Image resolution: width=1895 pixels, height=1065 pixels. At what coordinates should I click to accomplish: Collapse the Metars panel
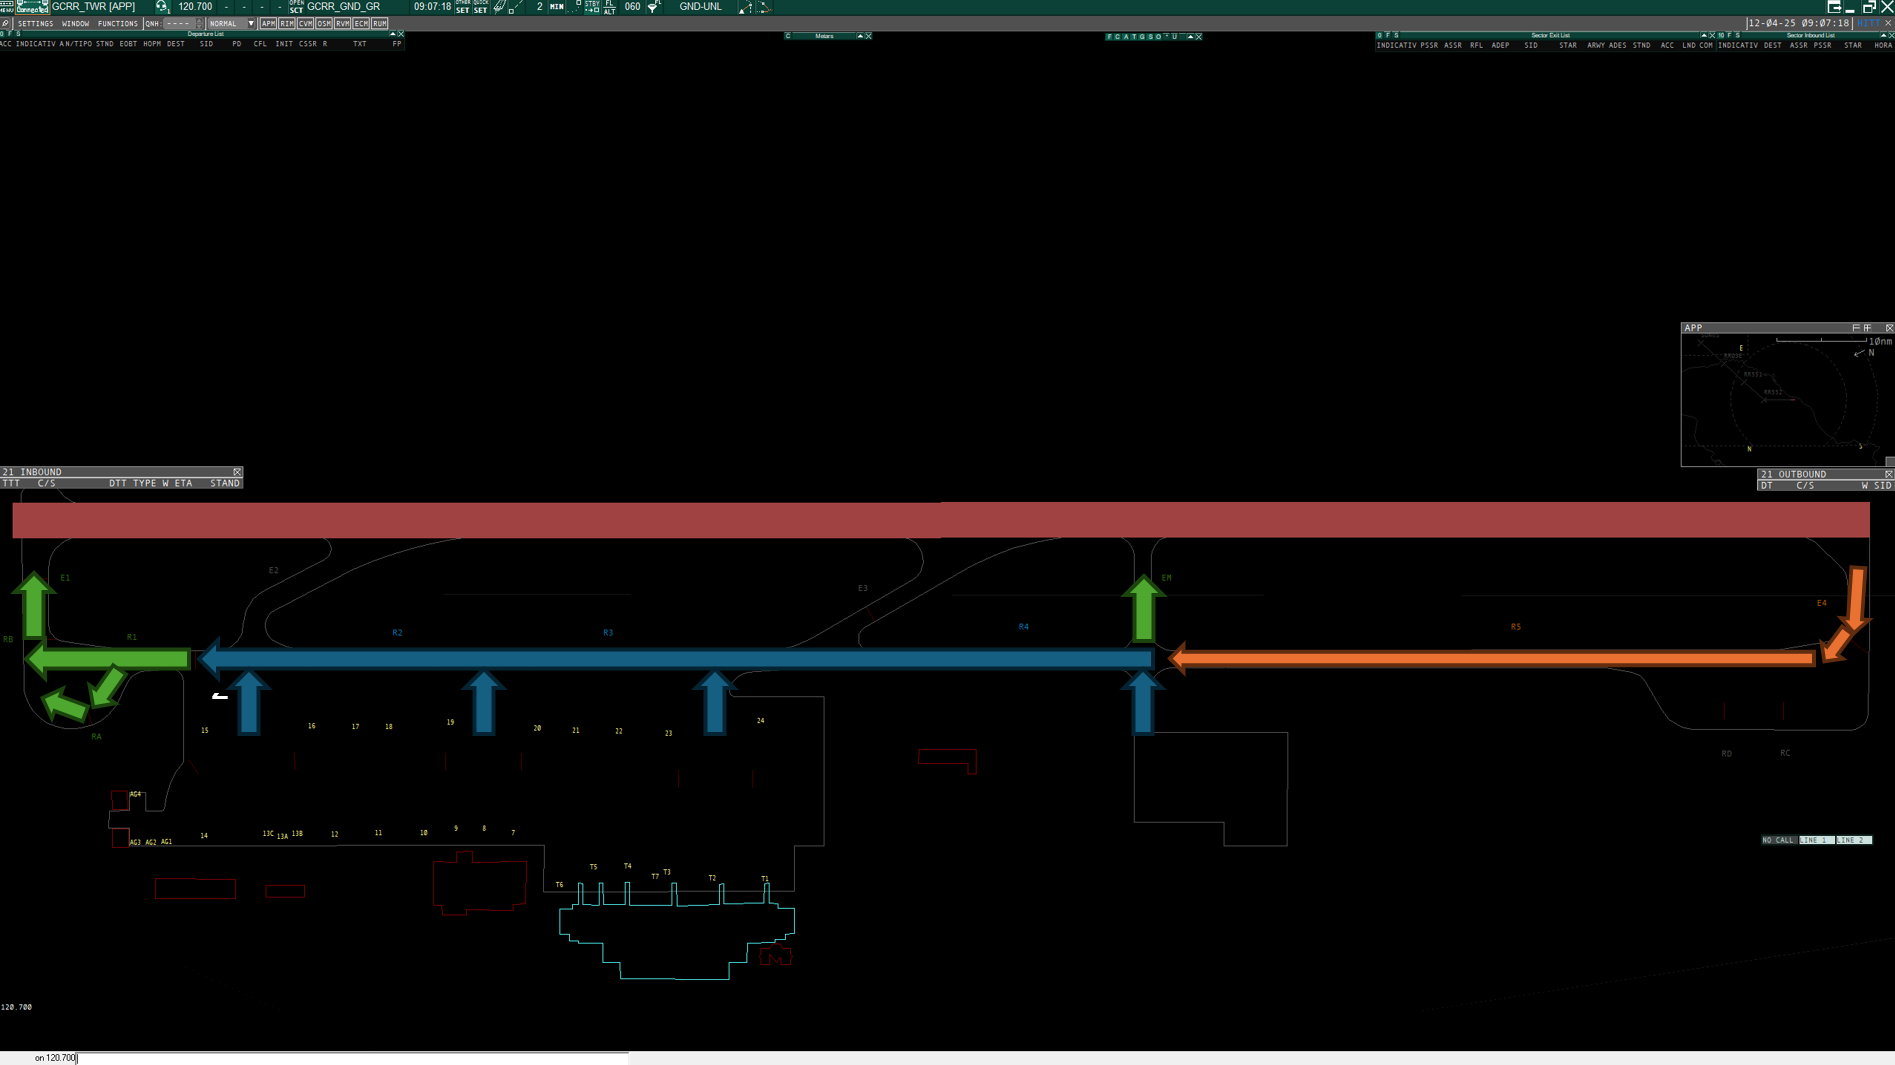click(x=860, y=36)
